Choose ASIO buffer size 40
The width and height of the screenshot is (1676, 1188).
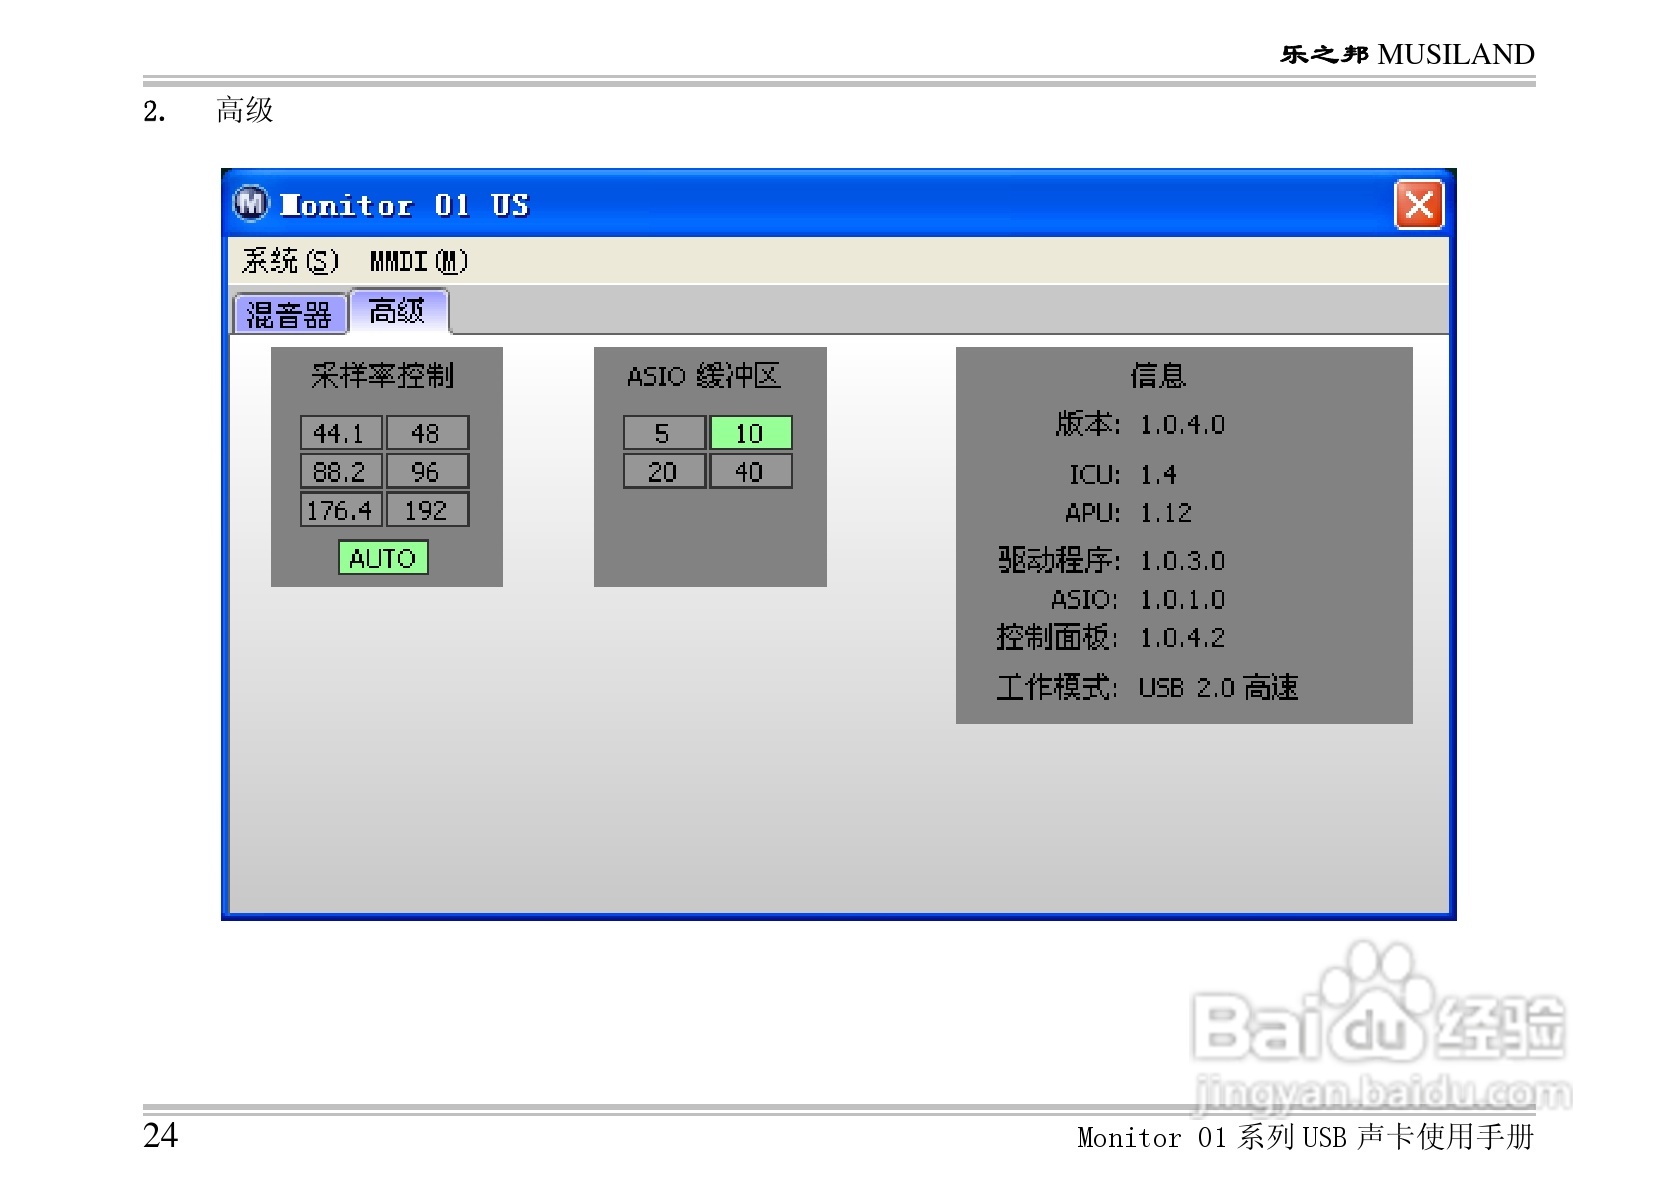click(x=750, y=471)
